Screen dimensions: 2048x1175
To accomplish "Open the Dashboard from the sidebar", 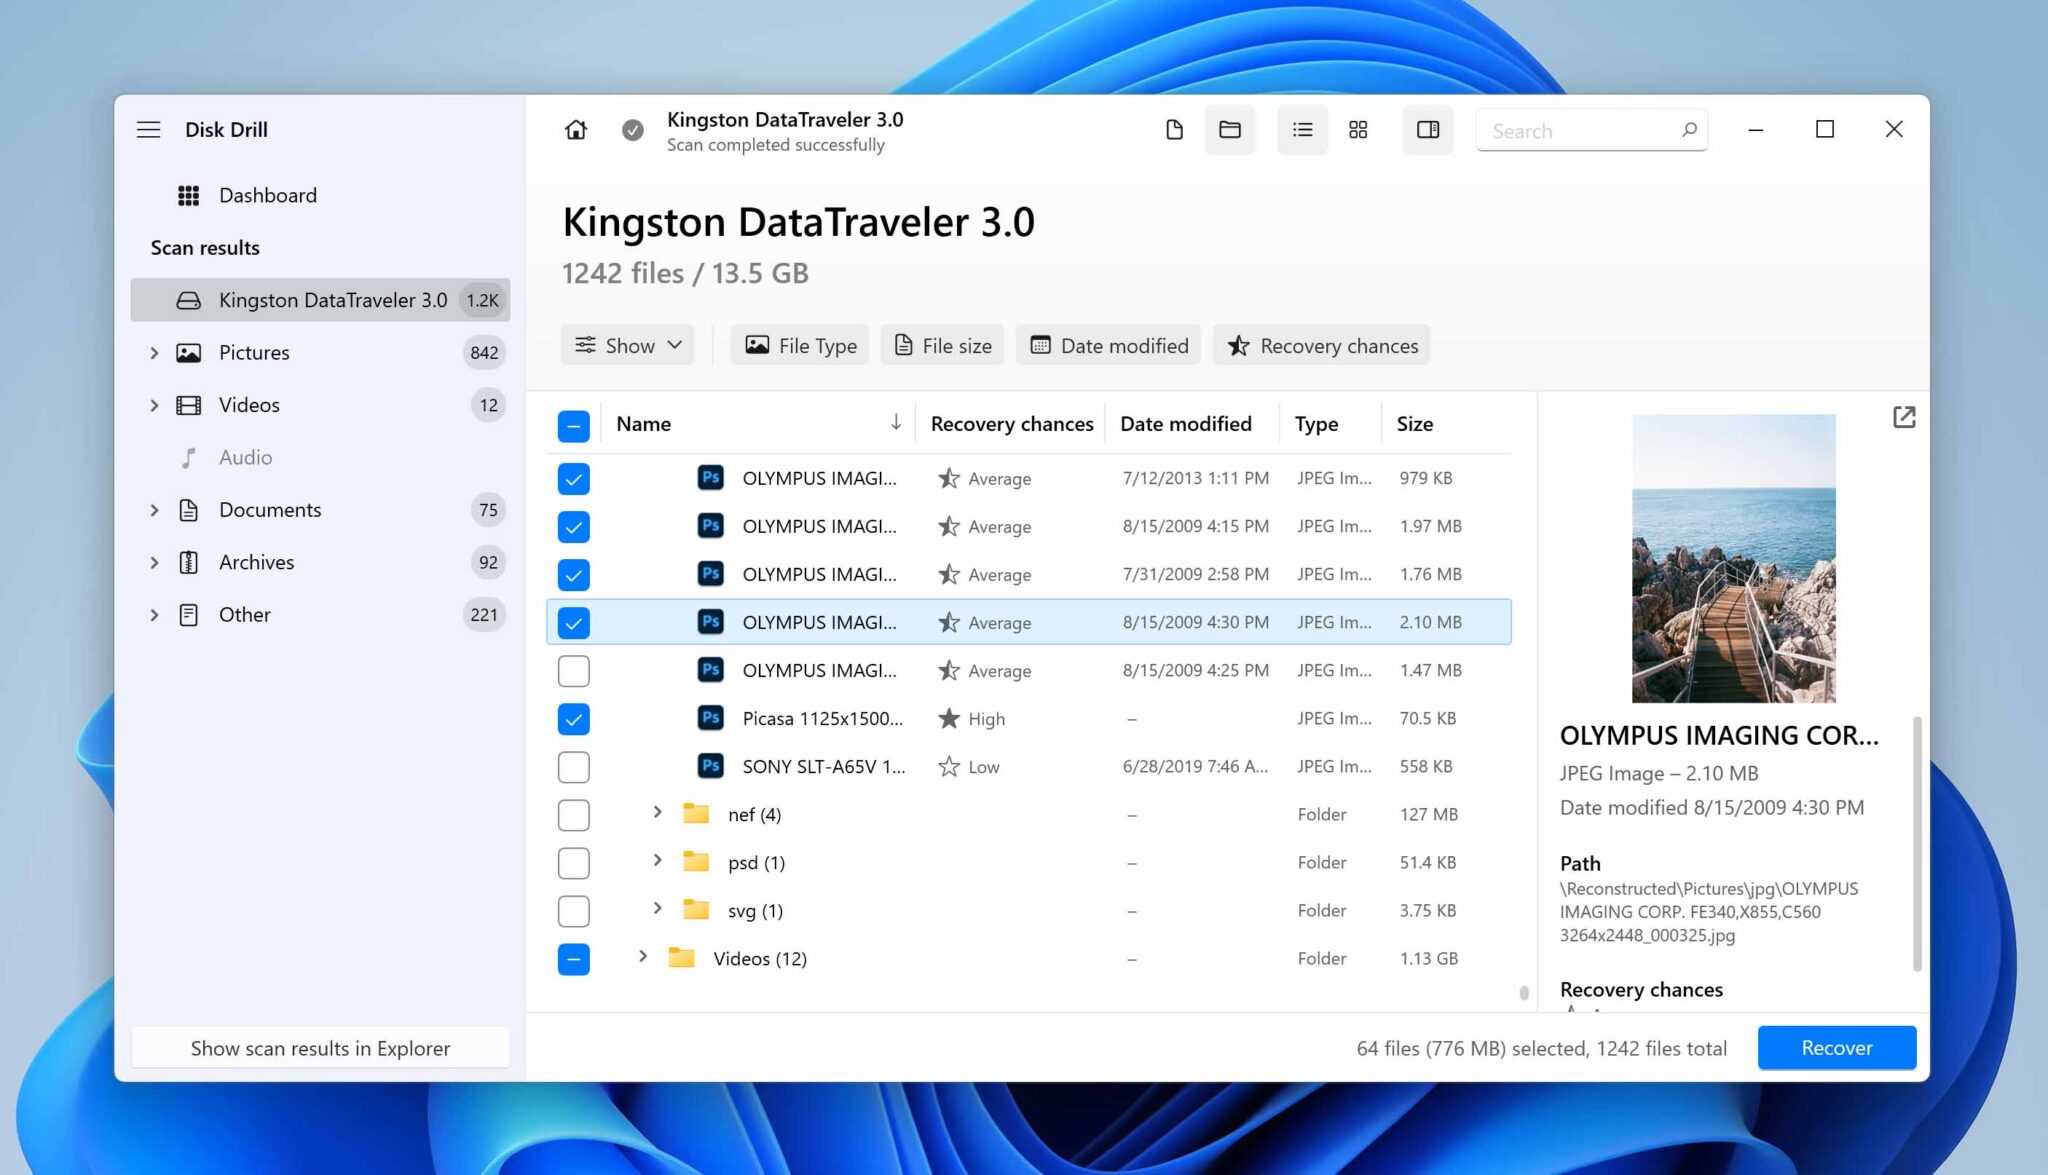I will click(267, 194).
